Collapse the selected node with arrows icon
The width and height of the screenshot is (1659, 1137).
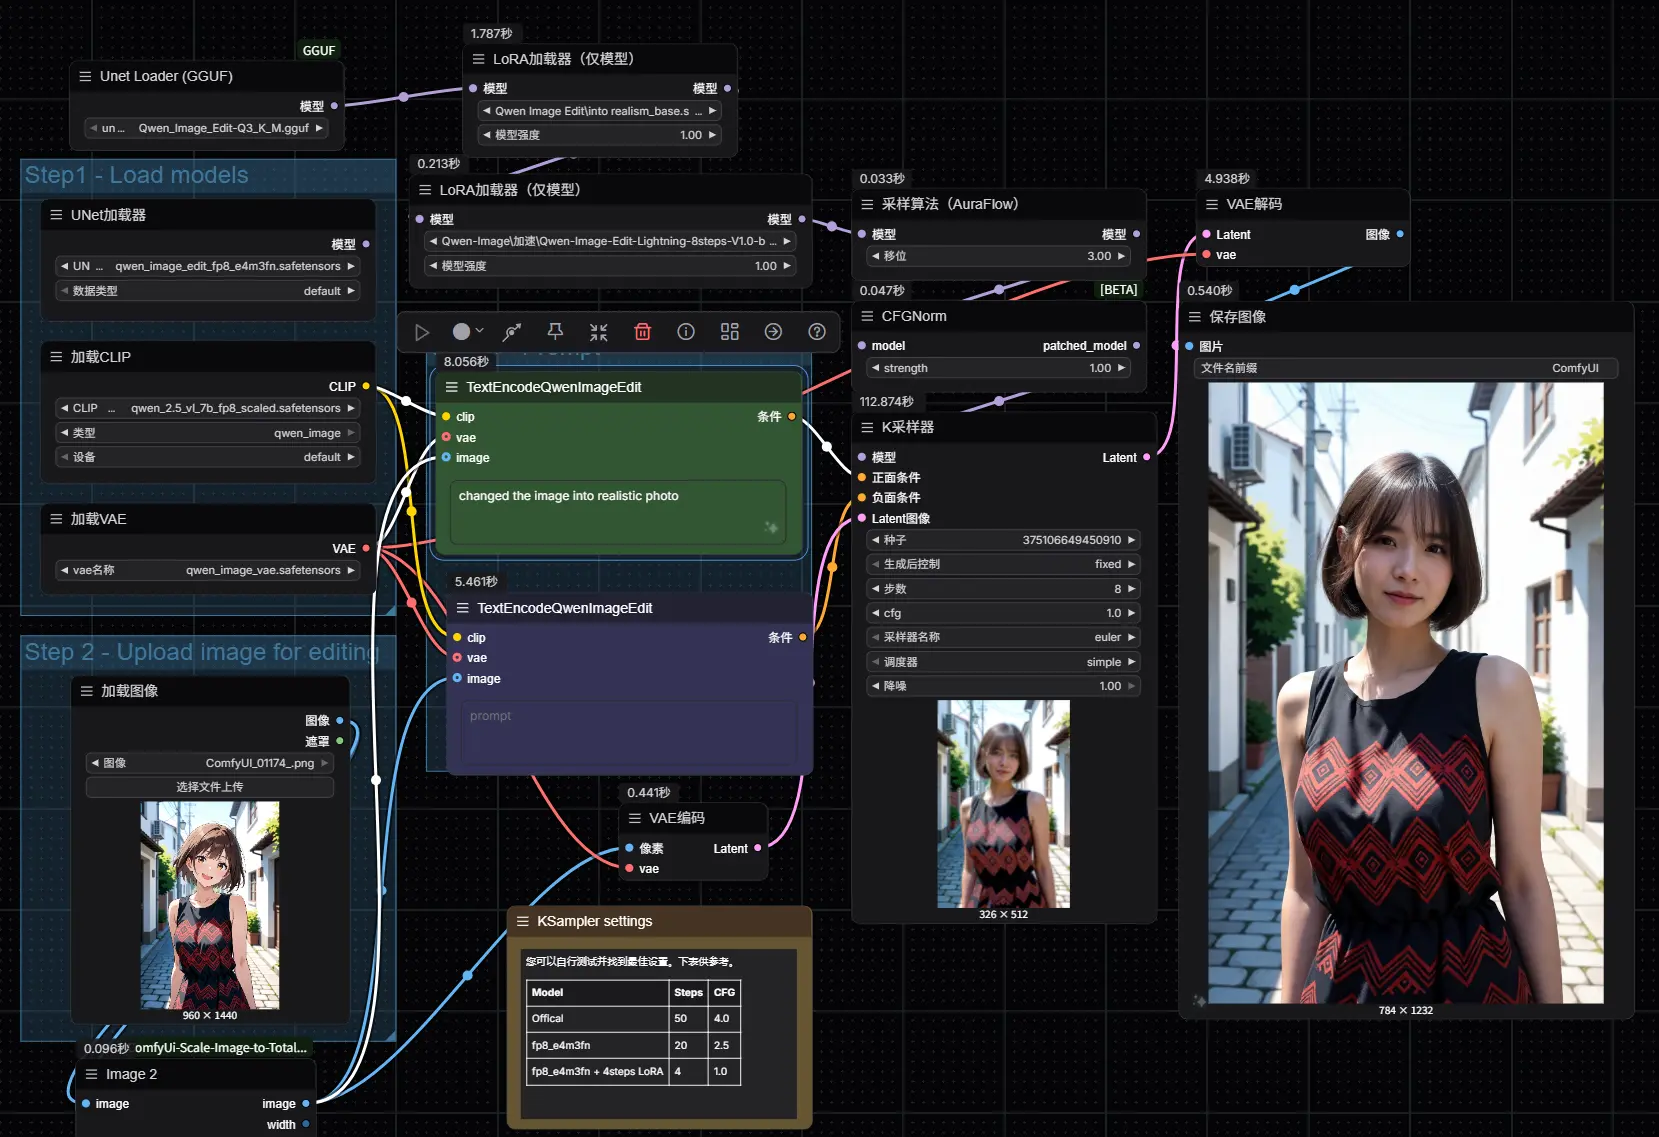598,332
